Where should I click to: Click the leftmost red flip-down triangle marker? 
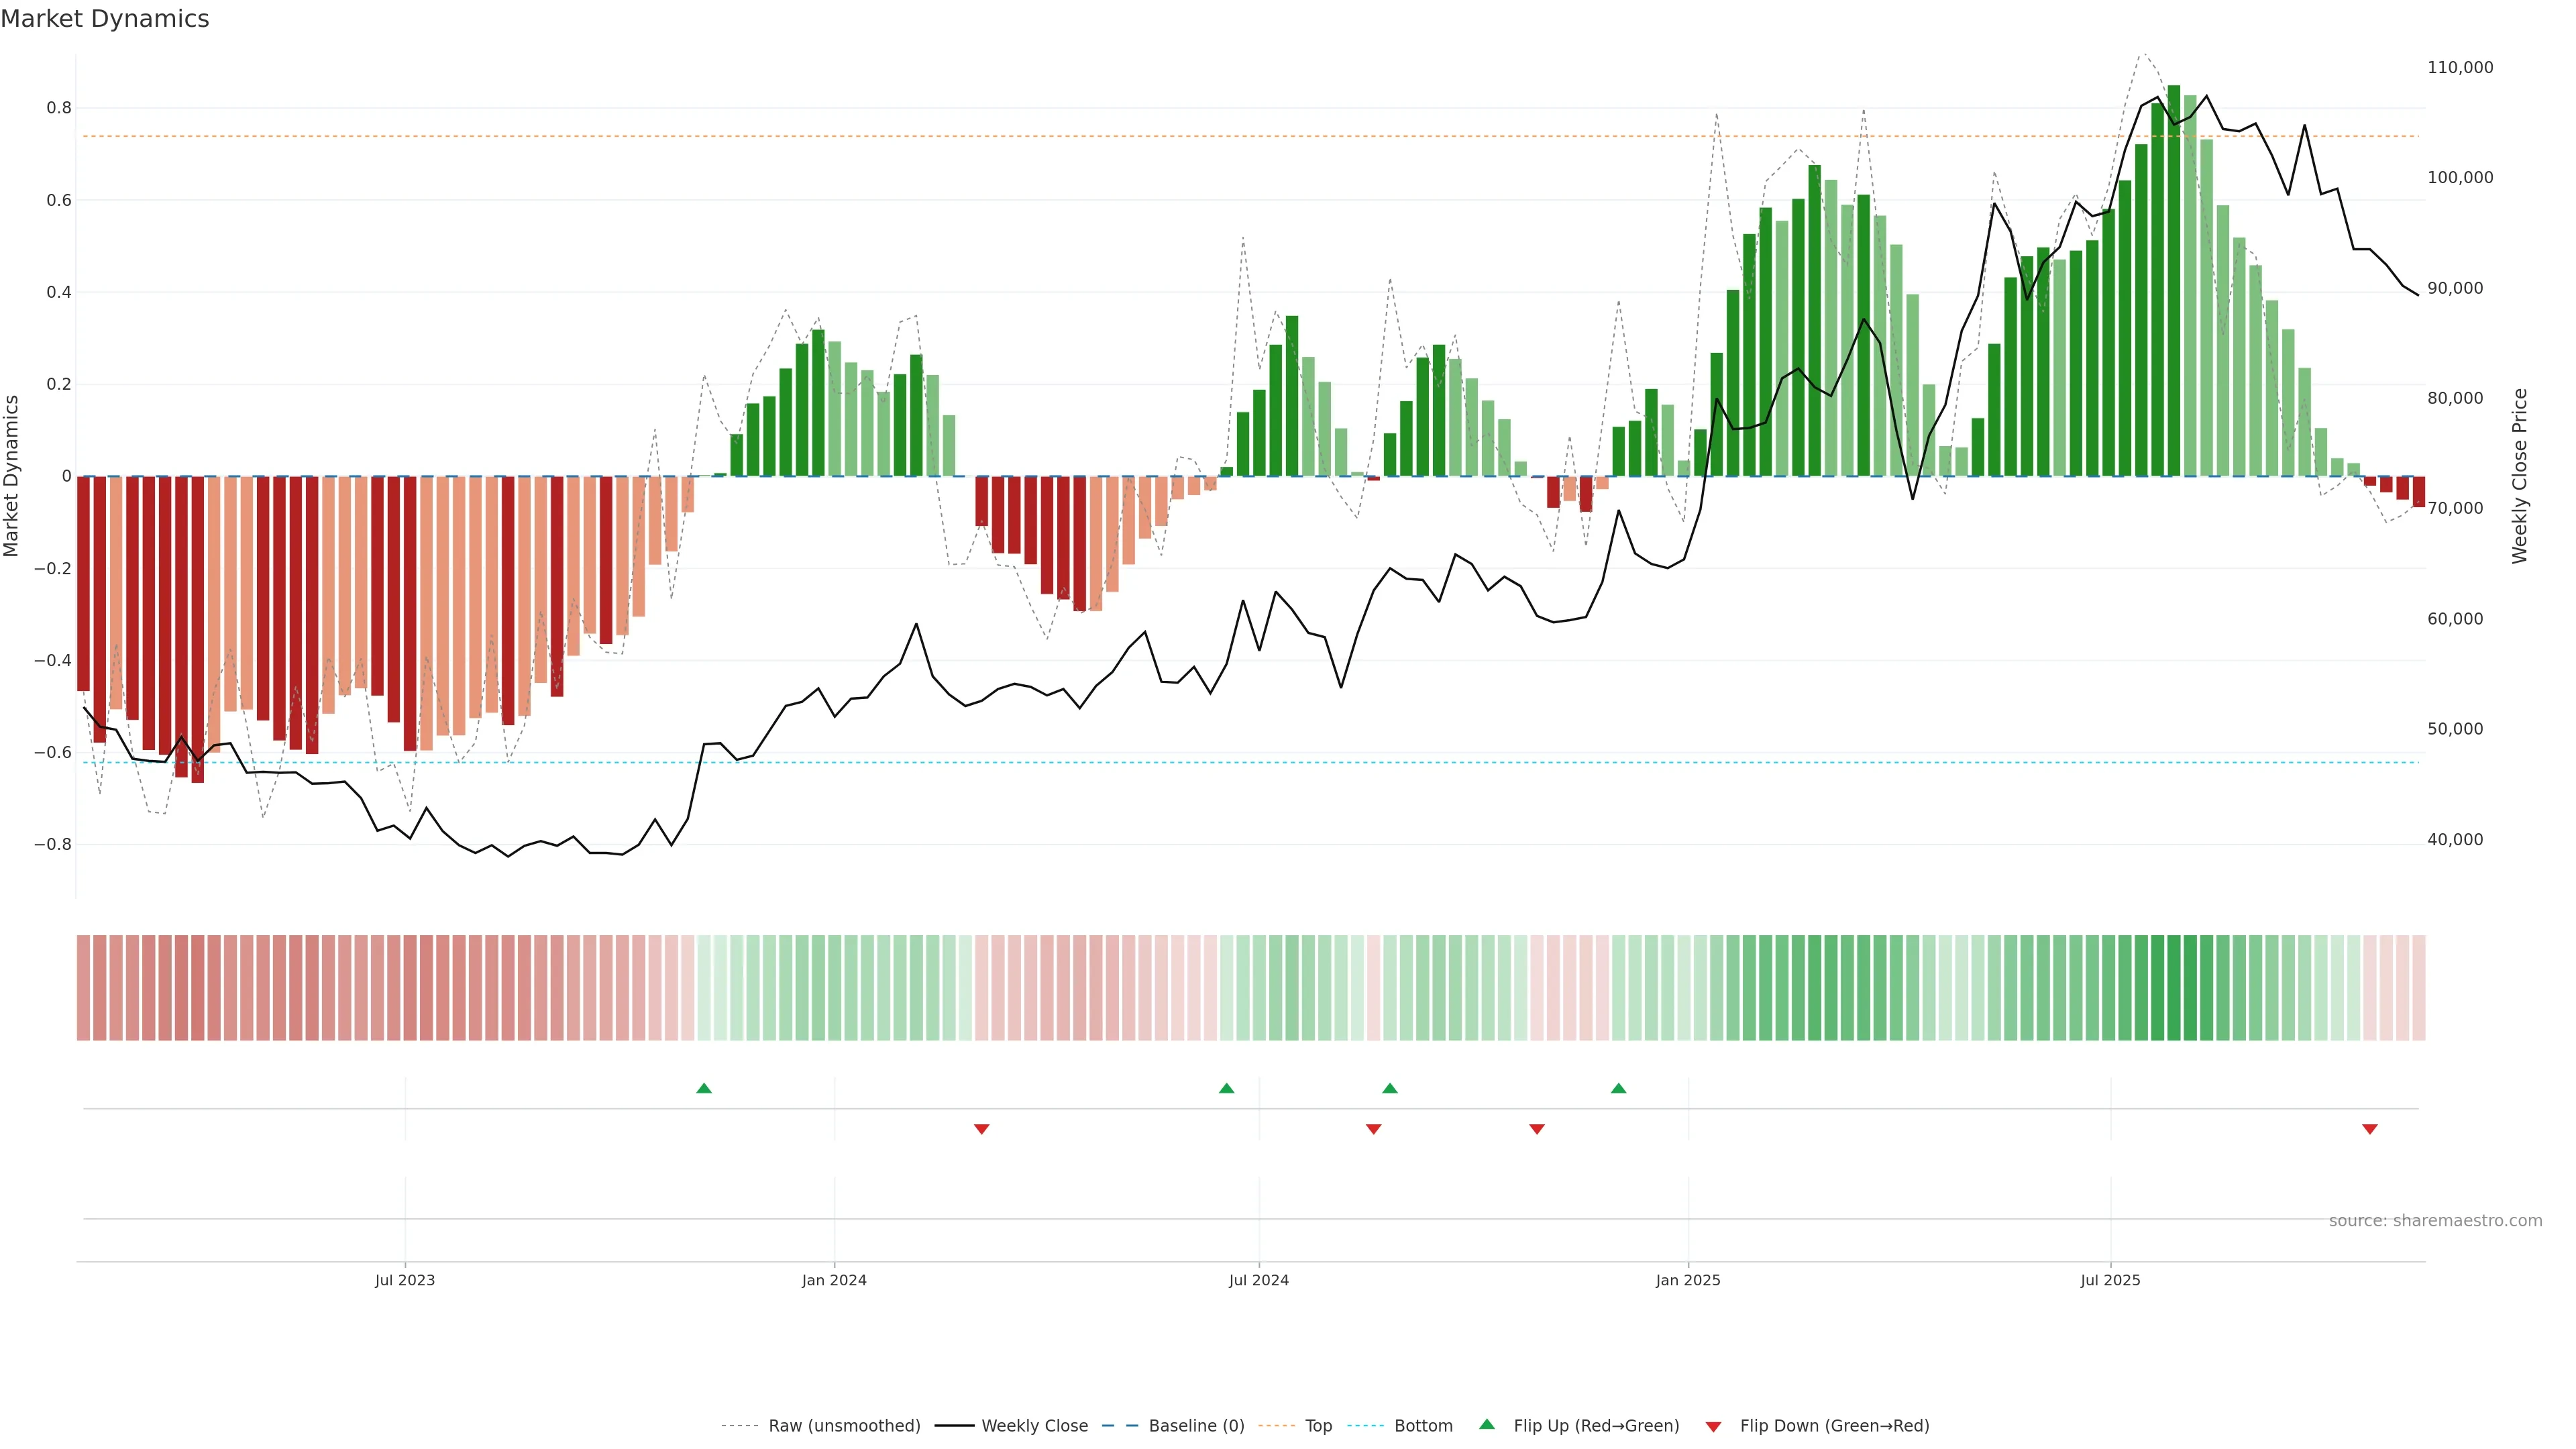point(981,1129)
